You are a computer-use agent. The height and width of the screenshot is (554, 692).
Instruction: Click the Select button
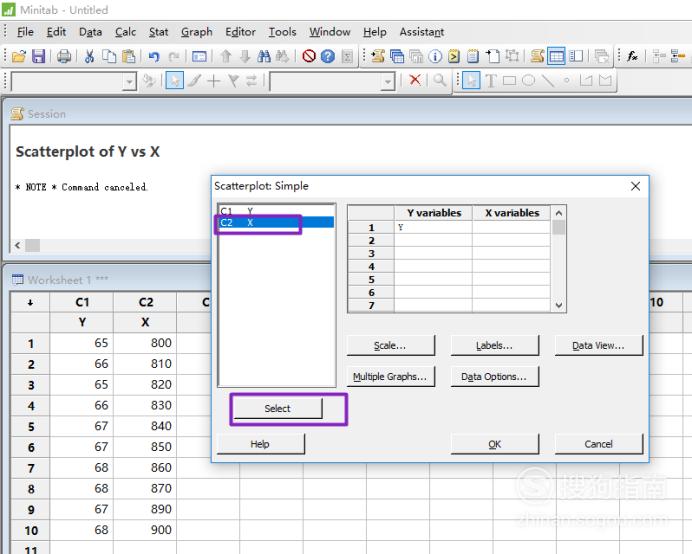pos(278,408)
